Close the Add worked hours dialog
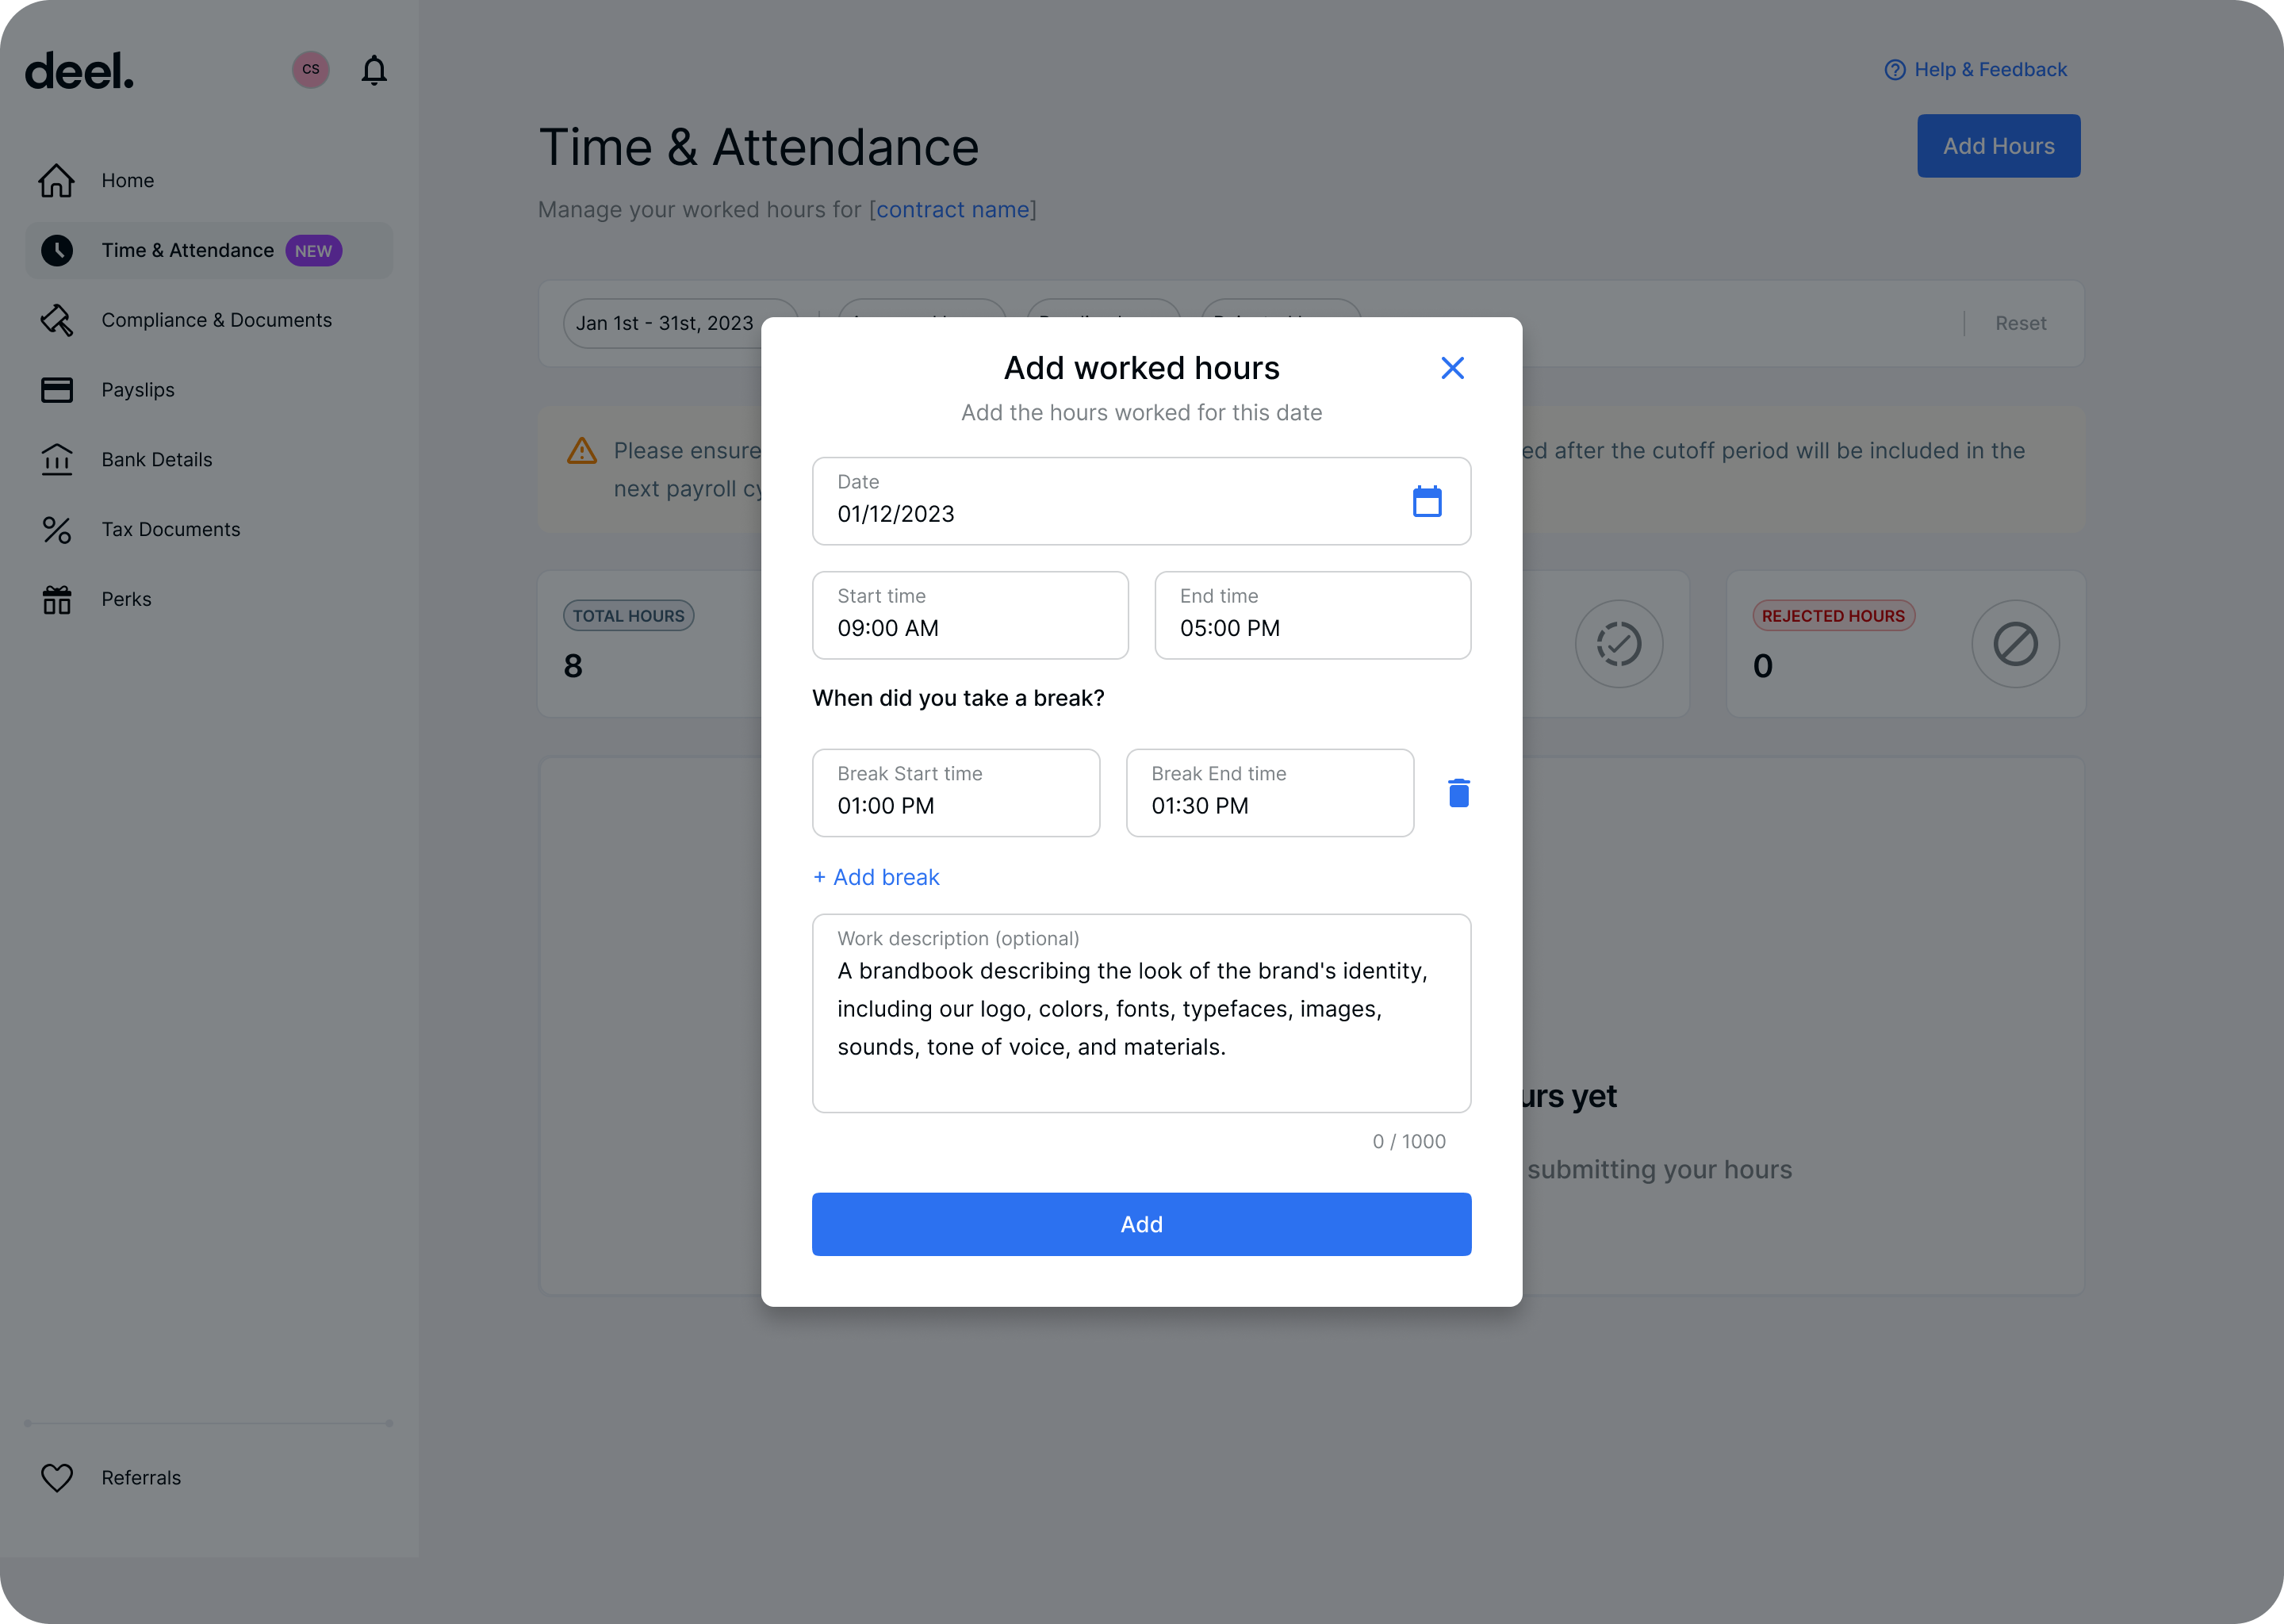The image size is (2284, 1624). point(1452,368)
